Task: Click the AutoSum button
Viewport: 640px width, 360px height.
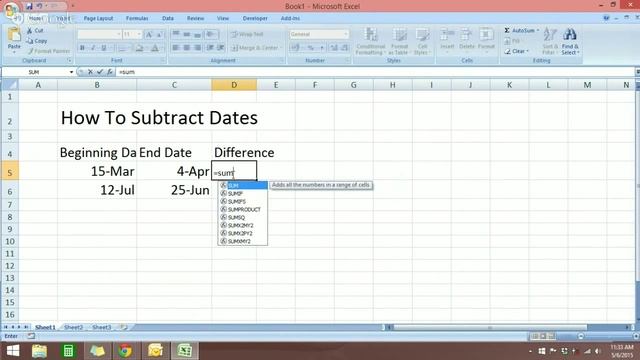Action: (519, 31)
